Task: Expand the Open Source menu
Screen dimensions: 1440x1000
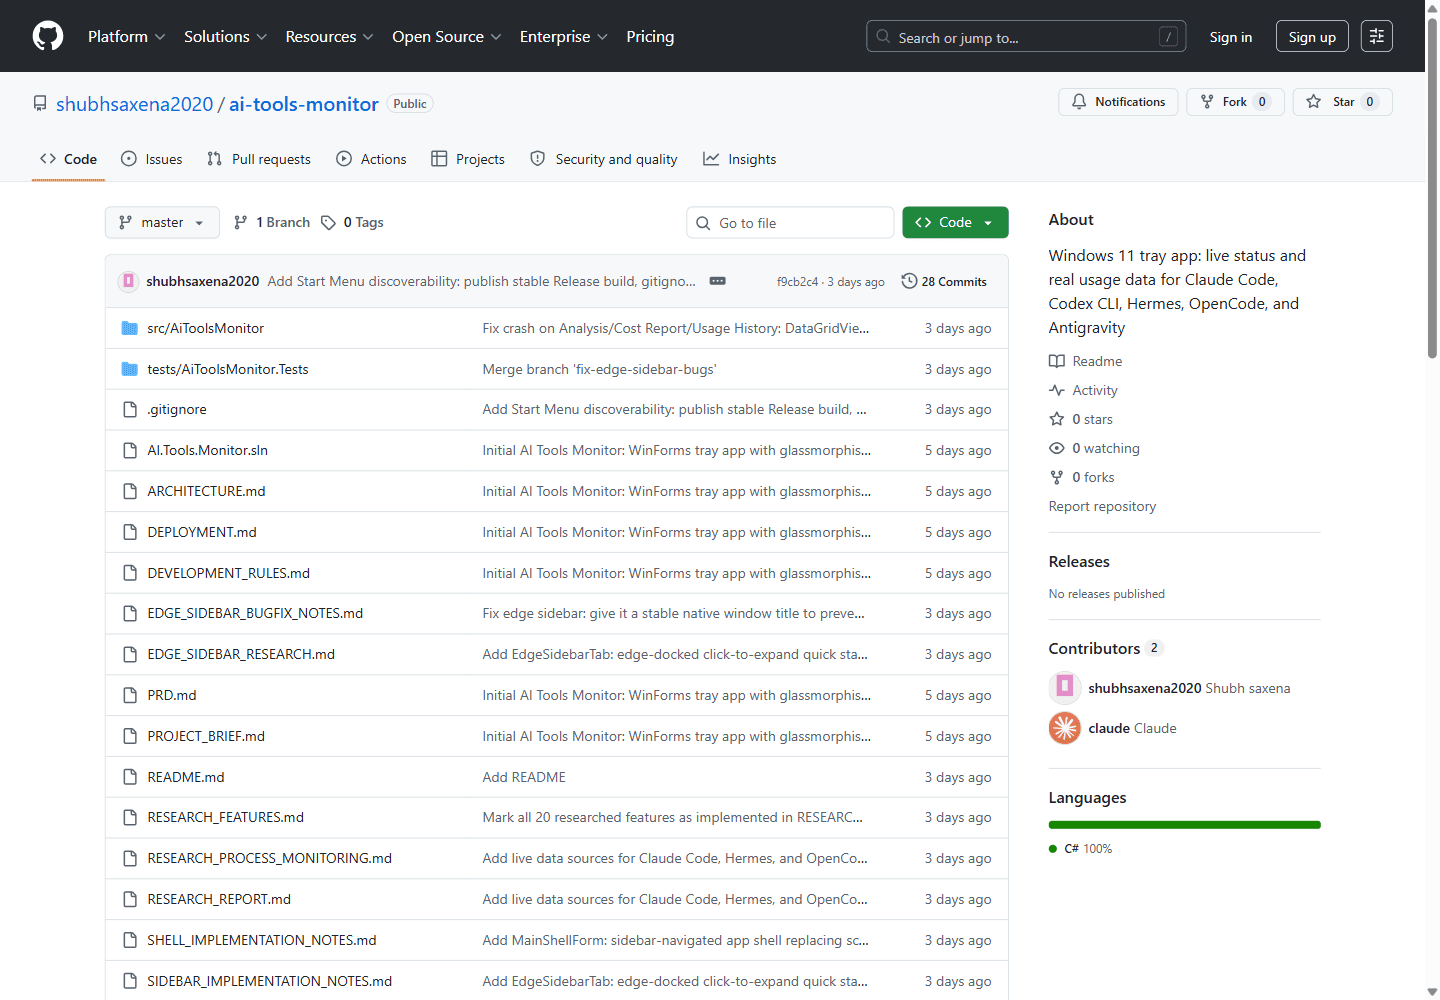Action: (x=447, y=37)
